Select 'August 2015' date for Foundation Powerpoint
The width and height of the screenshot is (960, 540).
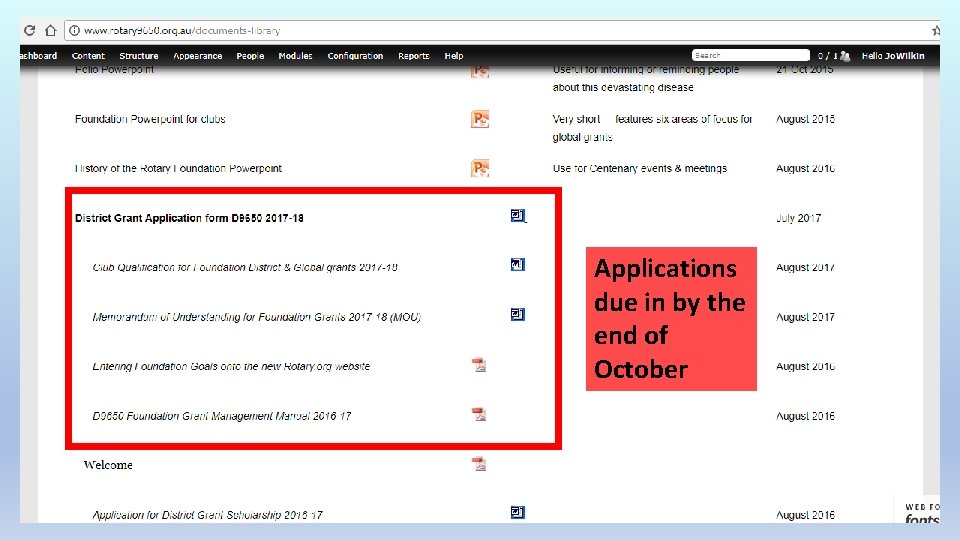pos(805,119)
